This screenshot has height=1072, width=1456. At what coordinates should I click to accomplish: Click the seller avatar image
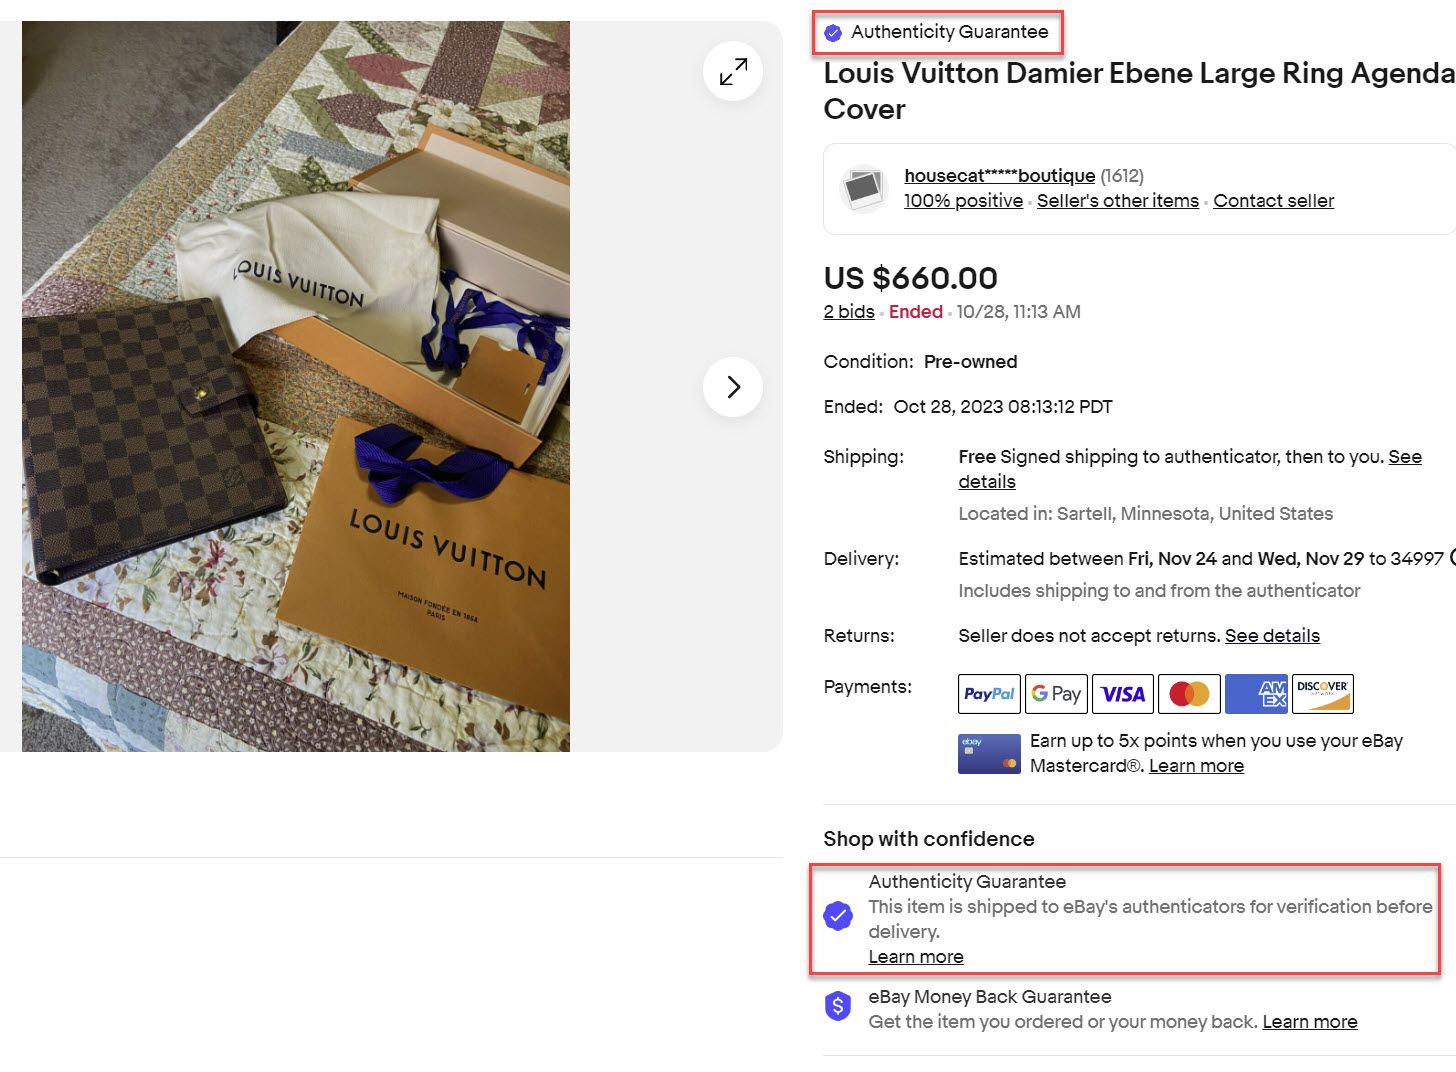pyautogui.click(x=862, y=188)
